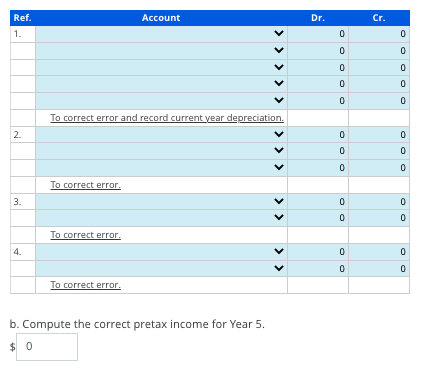Open the first account dropdown for entry 4
429x375 pixels.
tap(161, 252)
